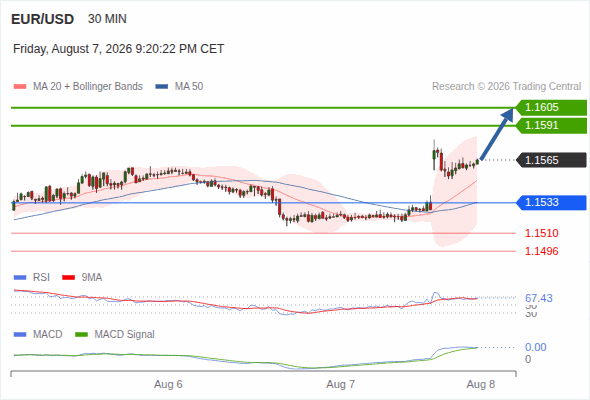Click the blue upward trend arrow
This screenshot has width=590, height=400.
click(497, 134)
